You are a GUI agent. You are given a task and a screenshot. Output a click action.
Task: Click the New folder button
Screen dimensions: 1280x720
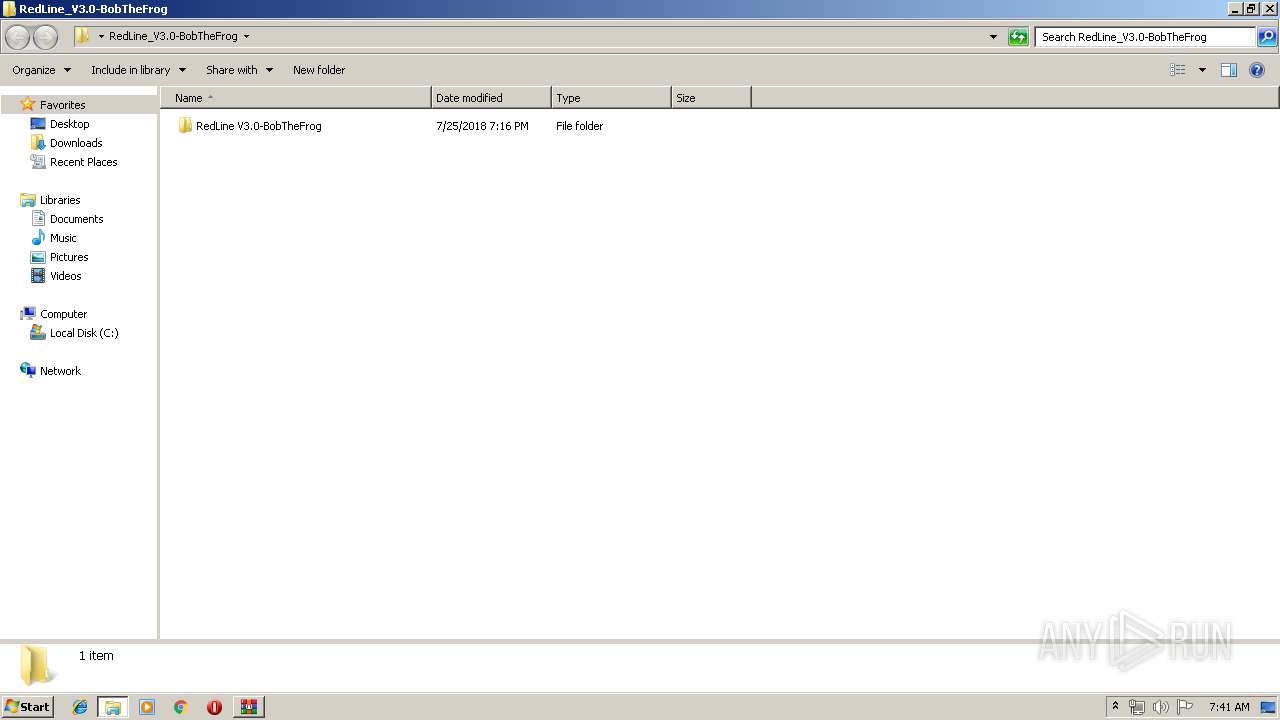tap(319, 70)
